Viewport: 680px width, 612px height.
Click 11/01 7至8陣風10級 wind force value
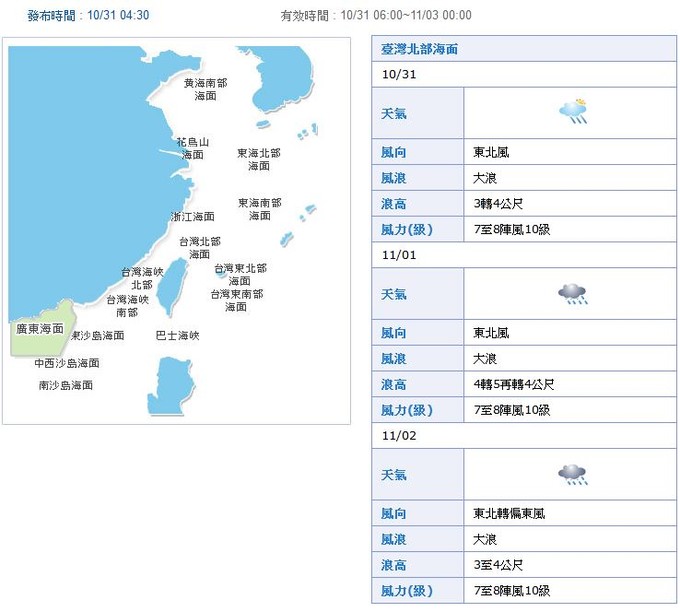click(x=512, y=410)
